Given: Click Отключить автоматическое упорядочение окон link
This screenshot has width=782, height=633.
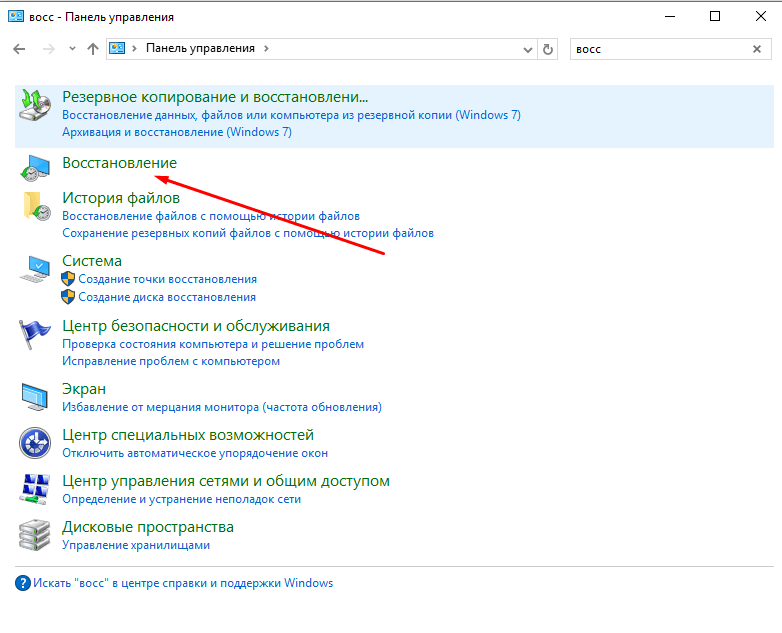Looking at the screenshot, I should coord(195,453).
